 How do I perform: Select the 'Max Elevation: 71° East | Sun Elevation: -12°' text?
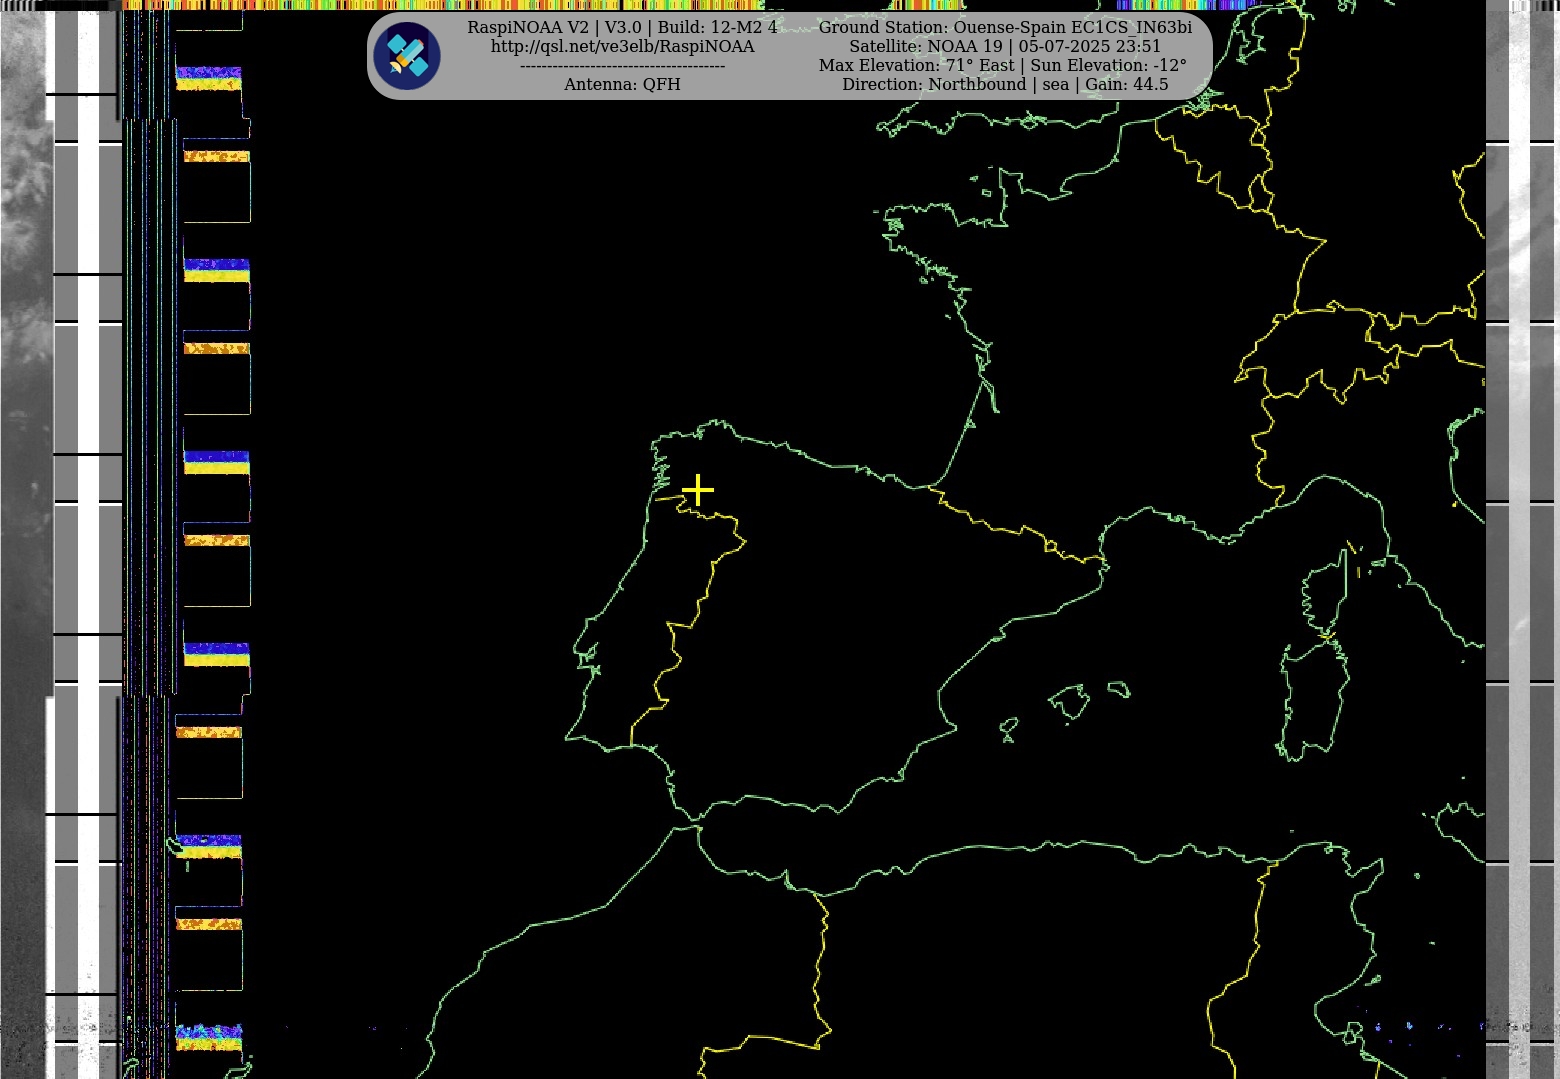[1003, 66]
